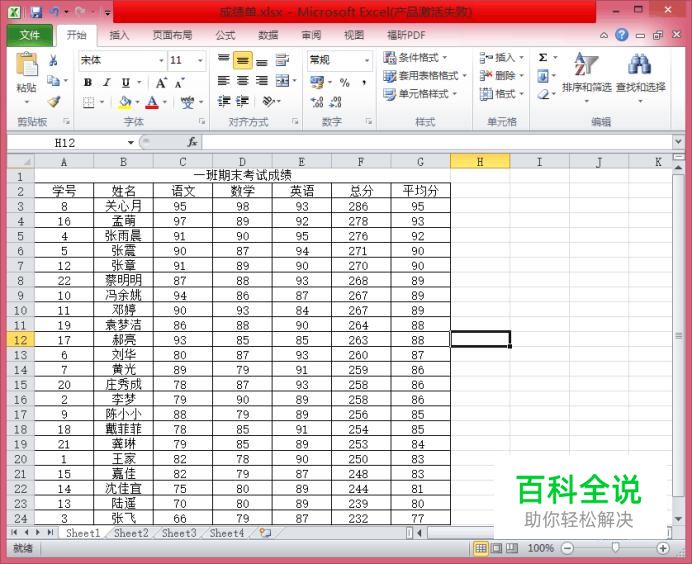The image size is (692, 564).
Task: Open the 单元格样式 cell styles menu
Action: [420, 94]
